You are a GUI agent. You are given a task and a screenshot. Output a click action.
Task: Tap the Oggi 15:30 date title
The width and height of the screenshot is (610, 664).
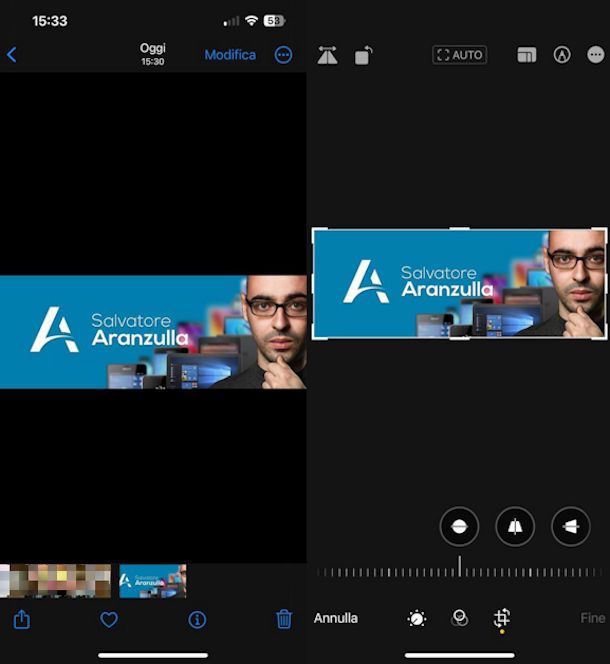[152, 54]
